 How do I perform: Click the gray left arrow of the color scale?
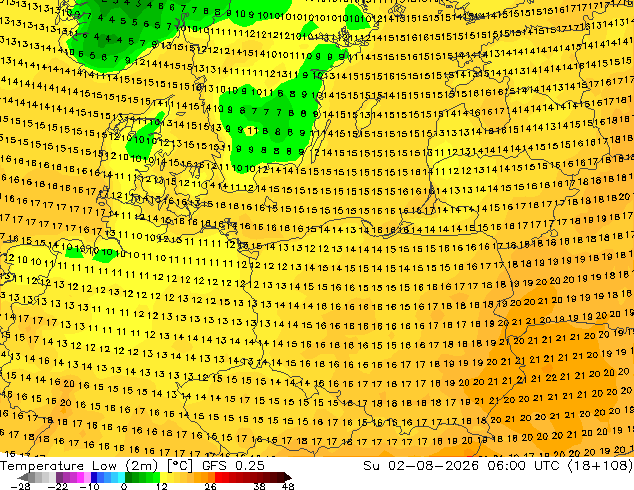coord(23,477)
